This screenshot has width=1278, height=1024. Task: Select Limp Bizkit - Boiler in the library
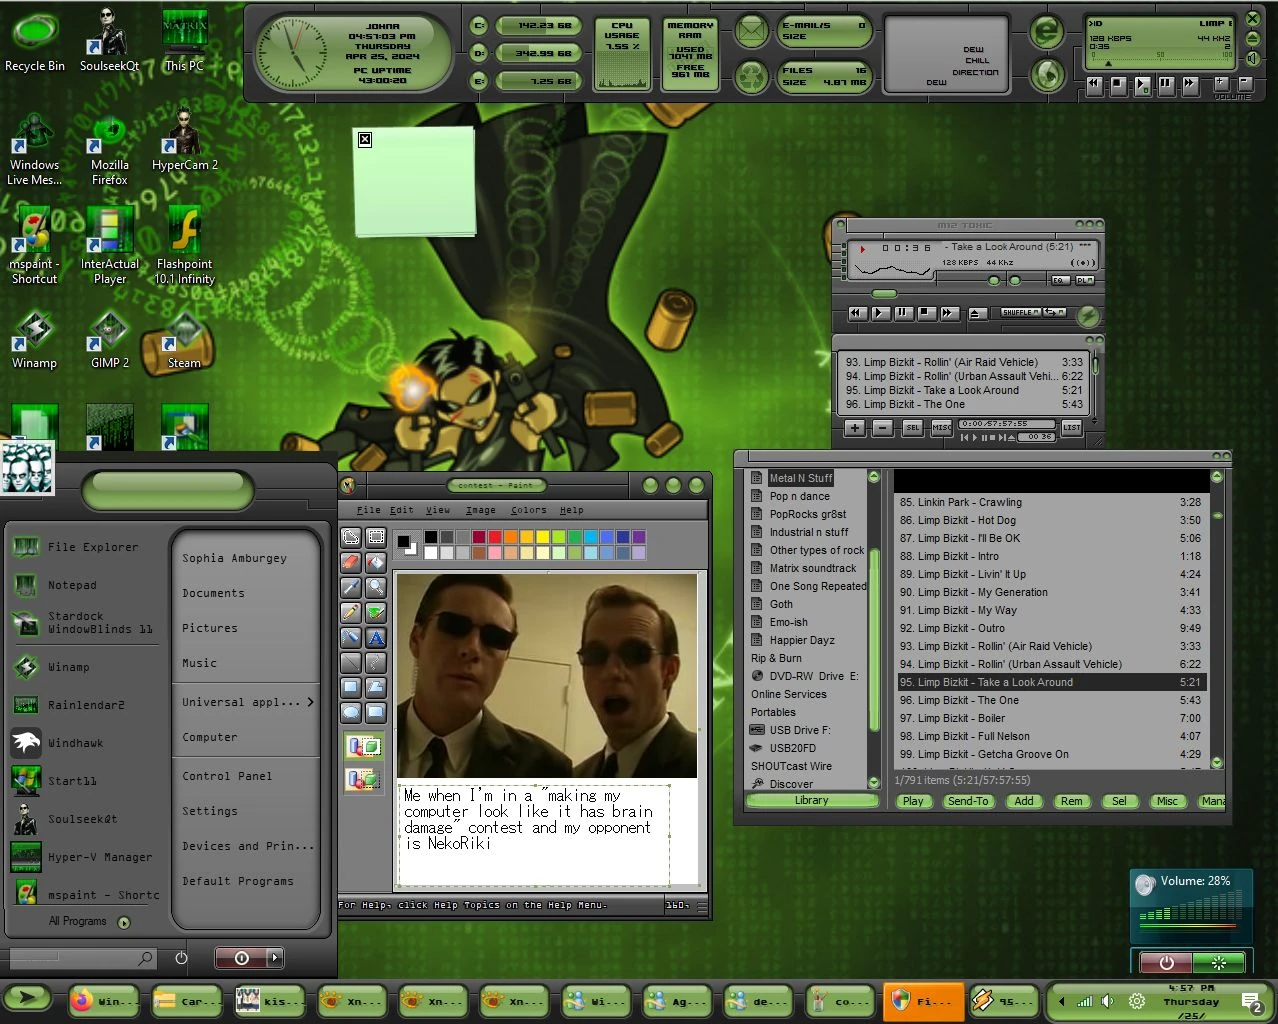pos(1050,718)
